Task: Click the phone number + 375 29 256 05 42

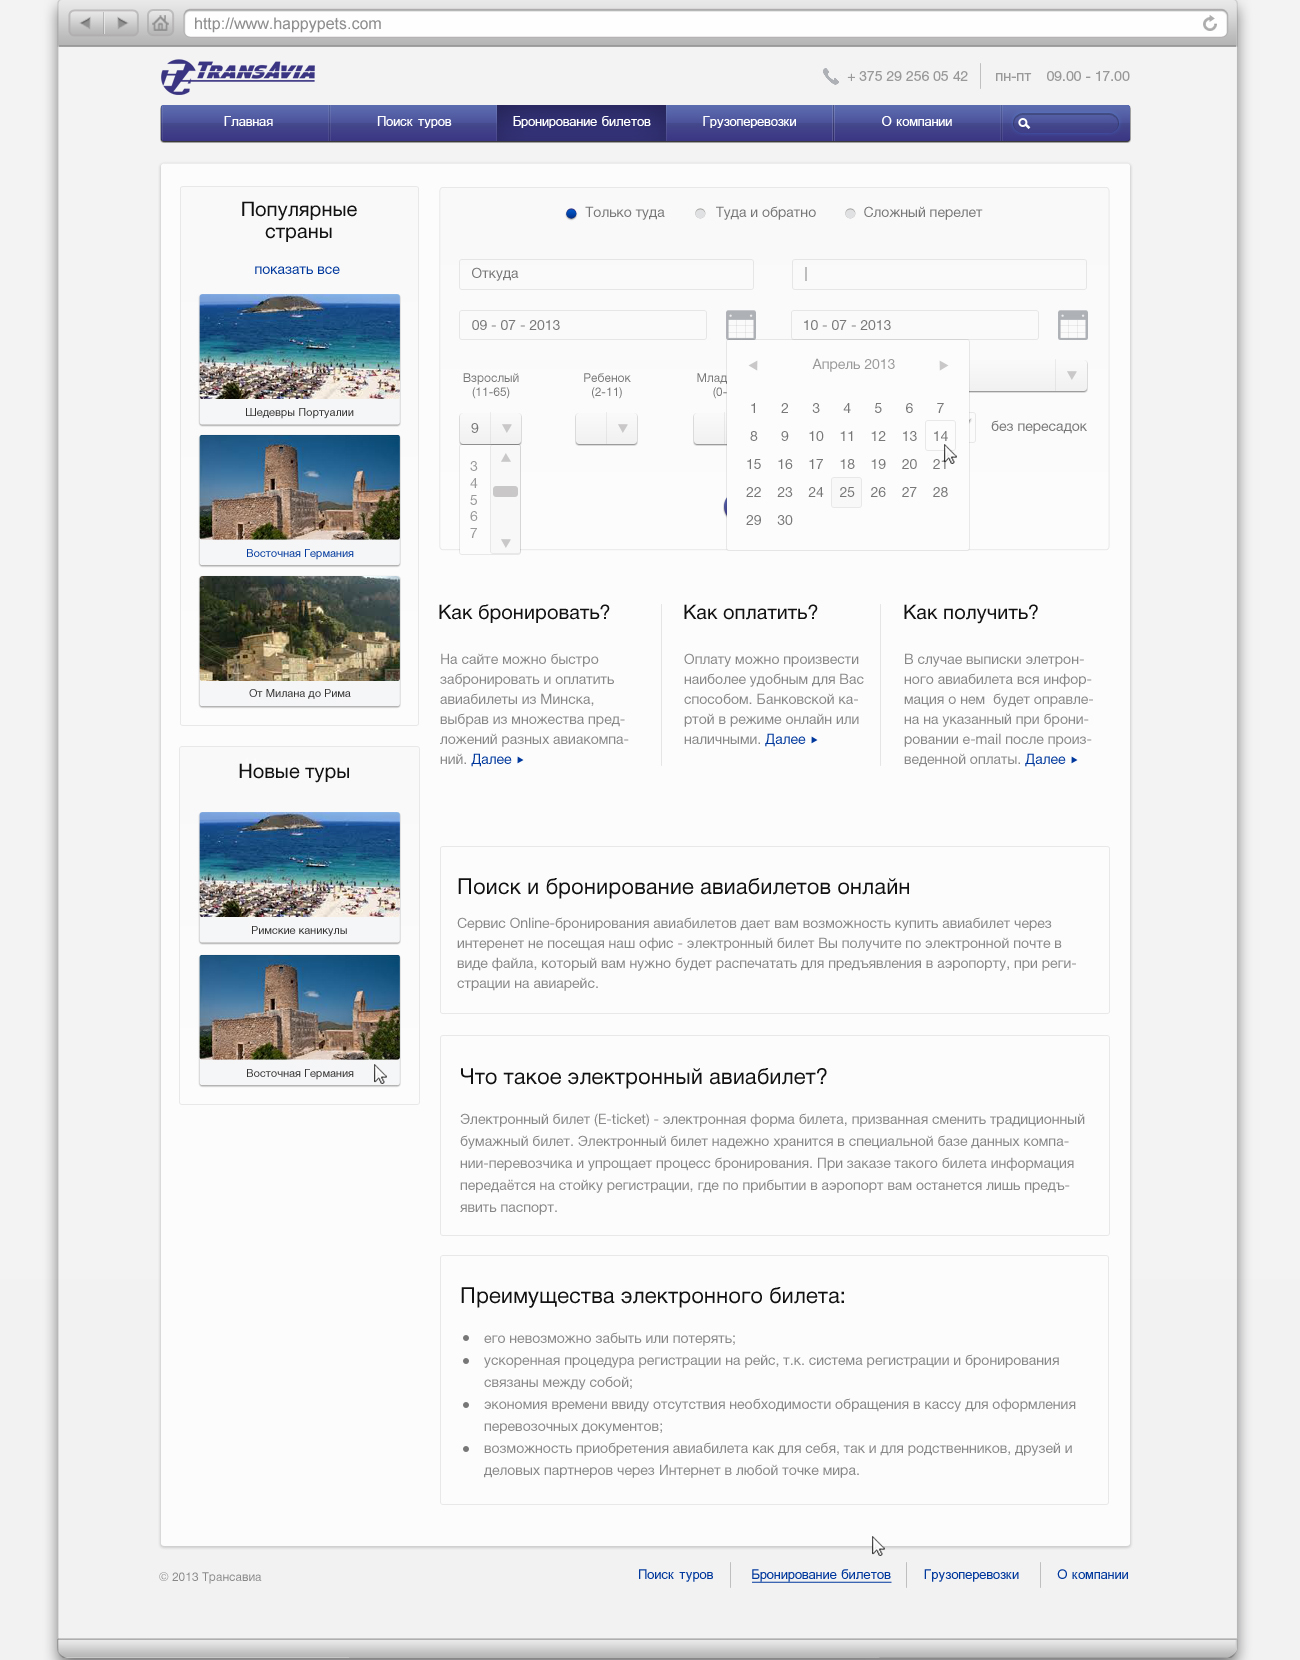Action: [907, 76]
